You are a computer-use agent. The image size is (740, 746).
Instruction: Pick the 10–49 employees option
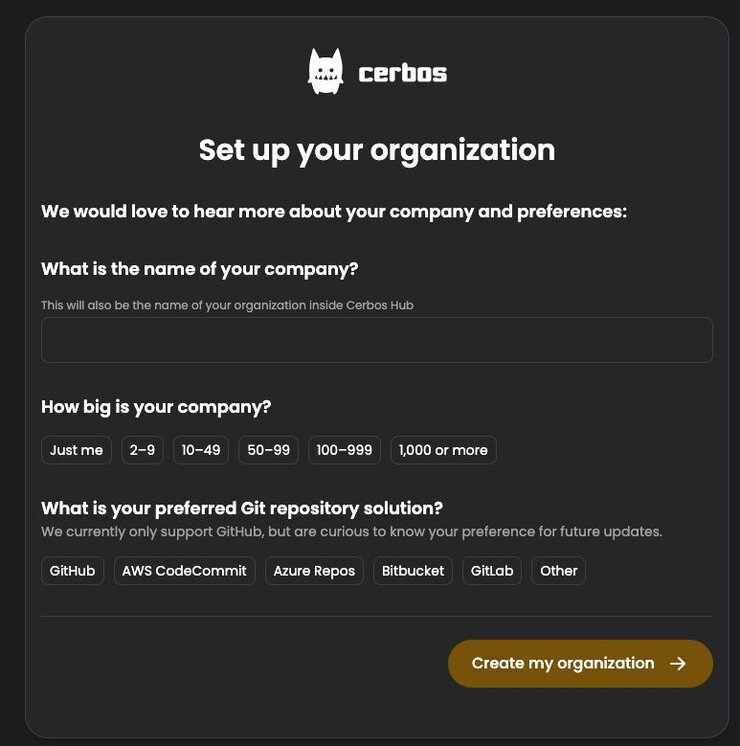201,450
